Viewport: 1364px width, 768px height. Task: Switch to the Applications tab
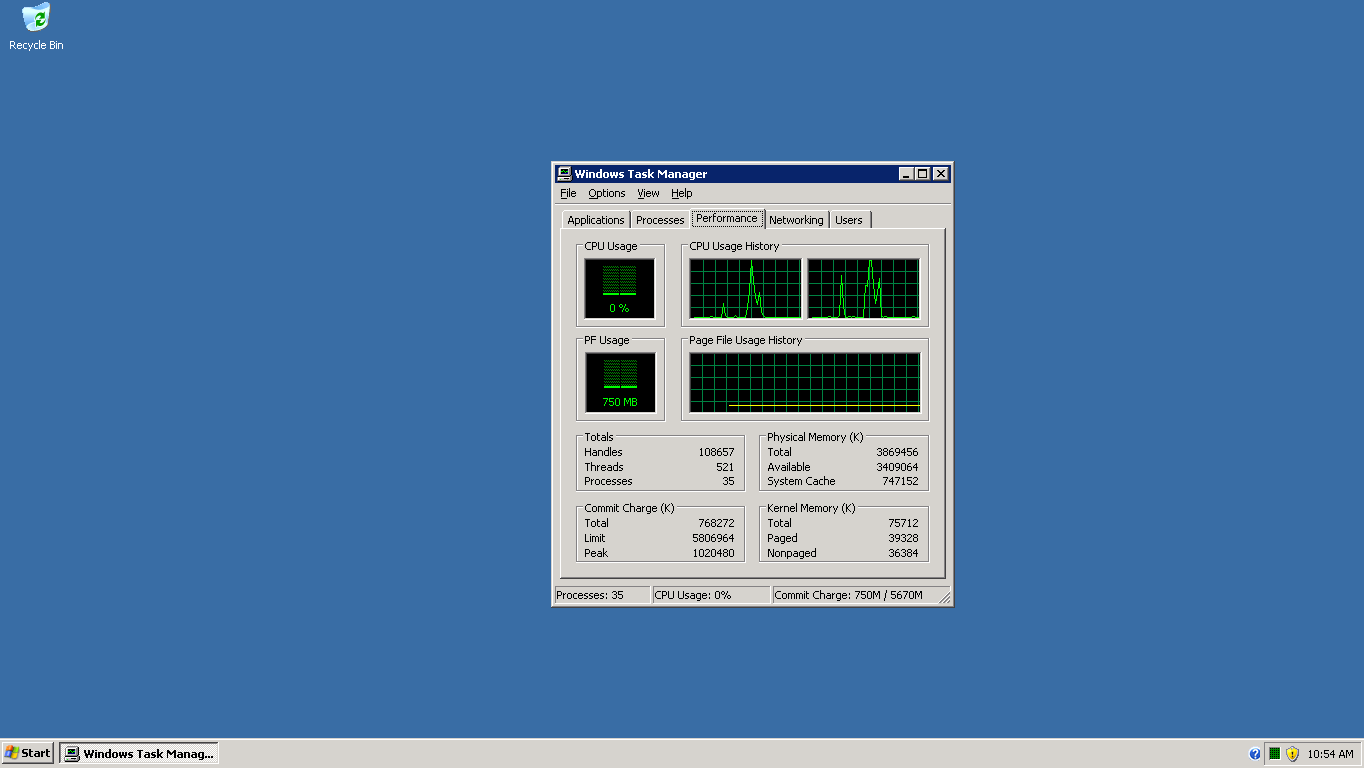click(x=595, y=220)
